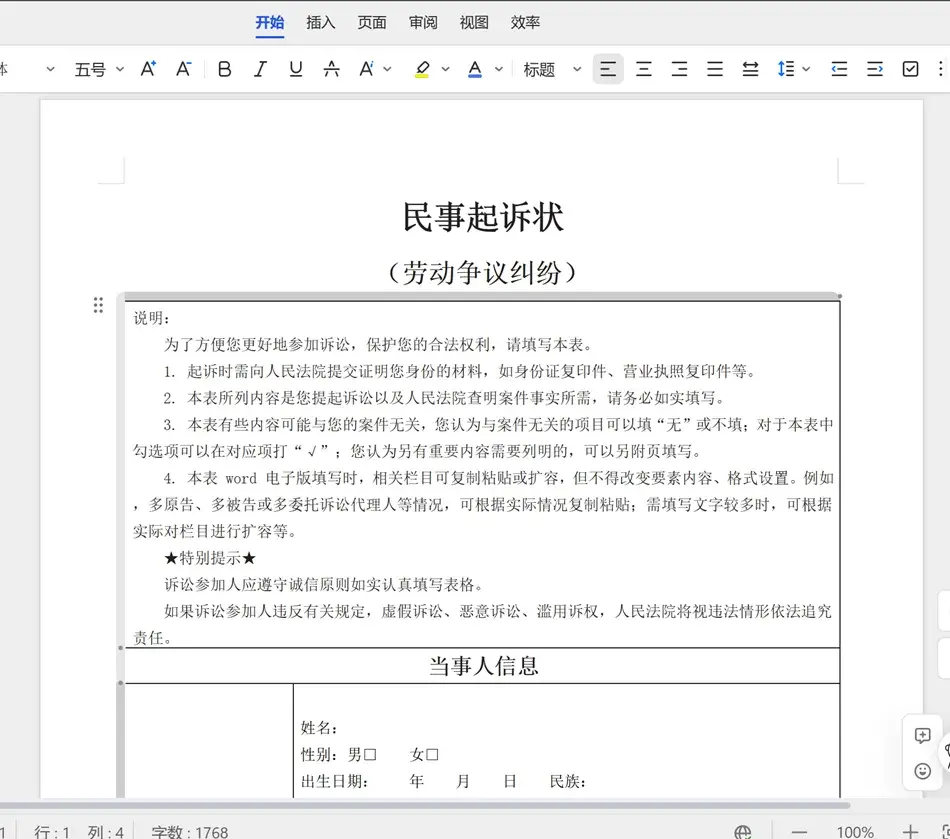The image size is (950, 839).
Task: Switch to the 插入 tab
Action: [x=320, y=22]
